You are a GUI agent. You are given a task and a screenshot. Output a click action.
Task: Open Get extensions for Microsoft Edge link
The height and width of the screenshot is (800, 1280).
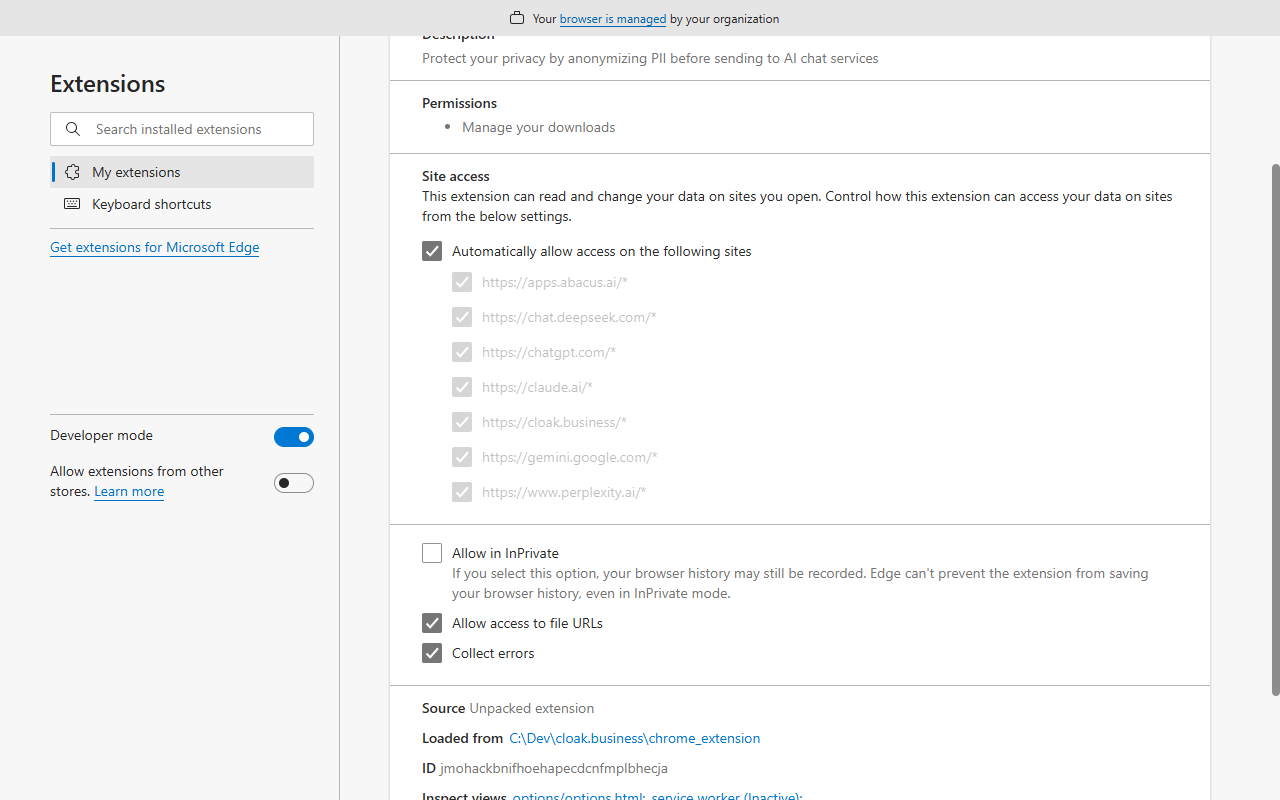coord(154,247)
